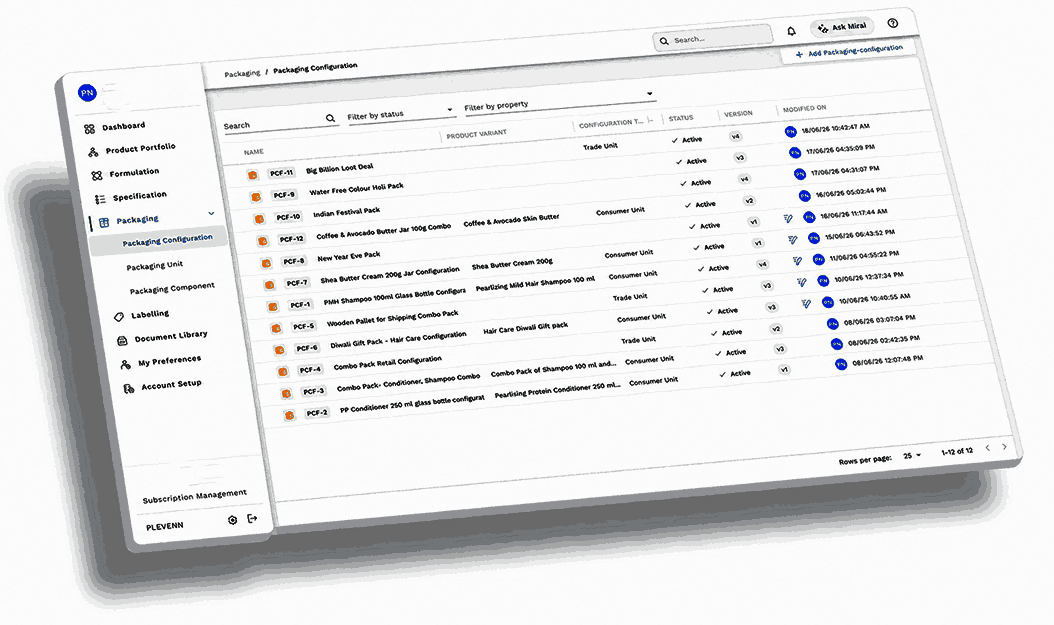Select Packaging Unit in sidebar
Viewport: 1054px width, 625px height.
(155, 265)
